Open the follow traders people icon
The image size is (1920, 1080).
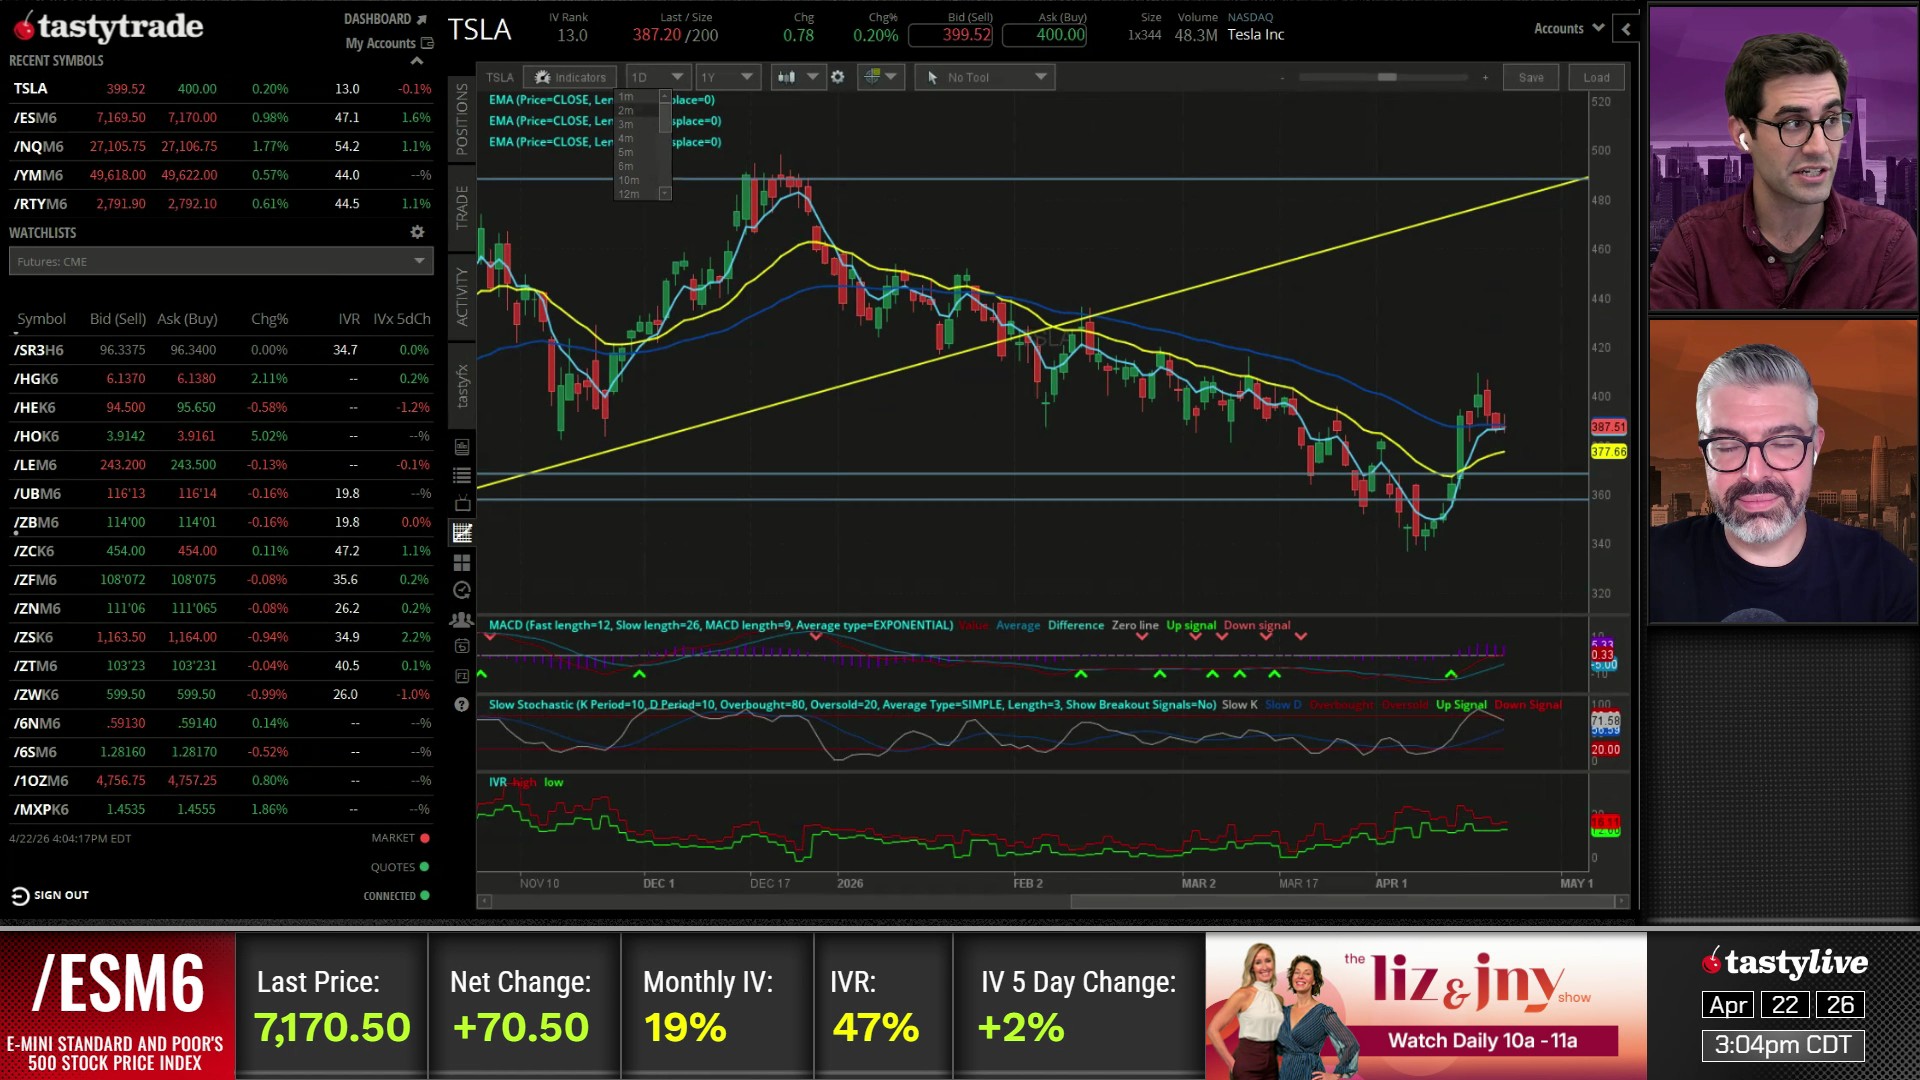(462, 619)
